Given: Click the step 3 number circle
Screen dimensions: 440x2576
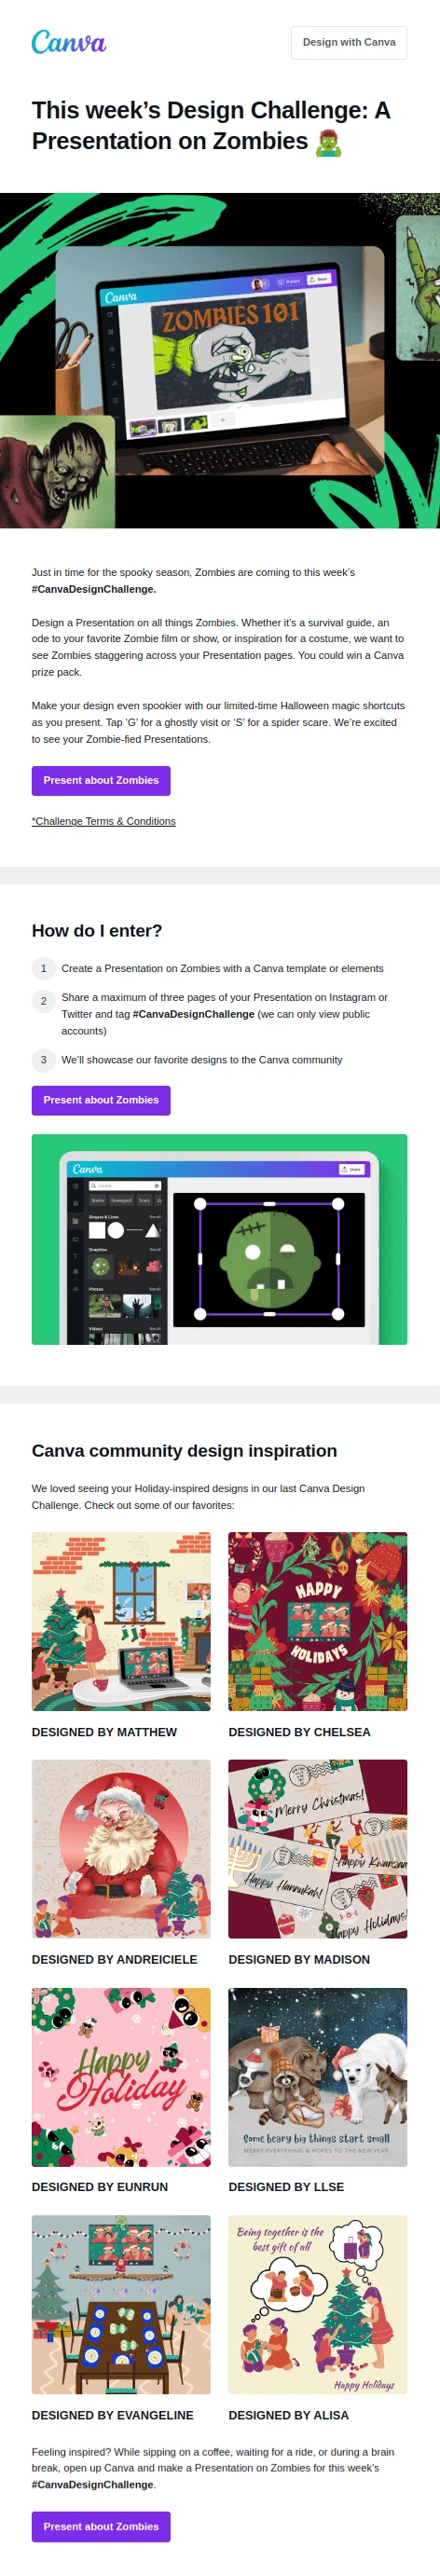Looking at the screenshot, I should tap(43, 1059).
